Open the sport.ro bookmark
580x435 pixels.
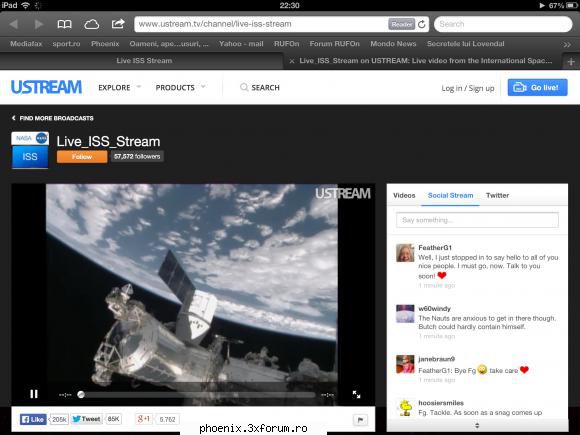(x=66, y=44)
